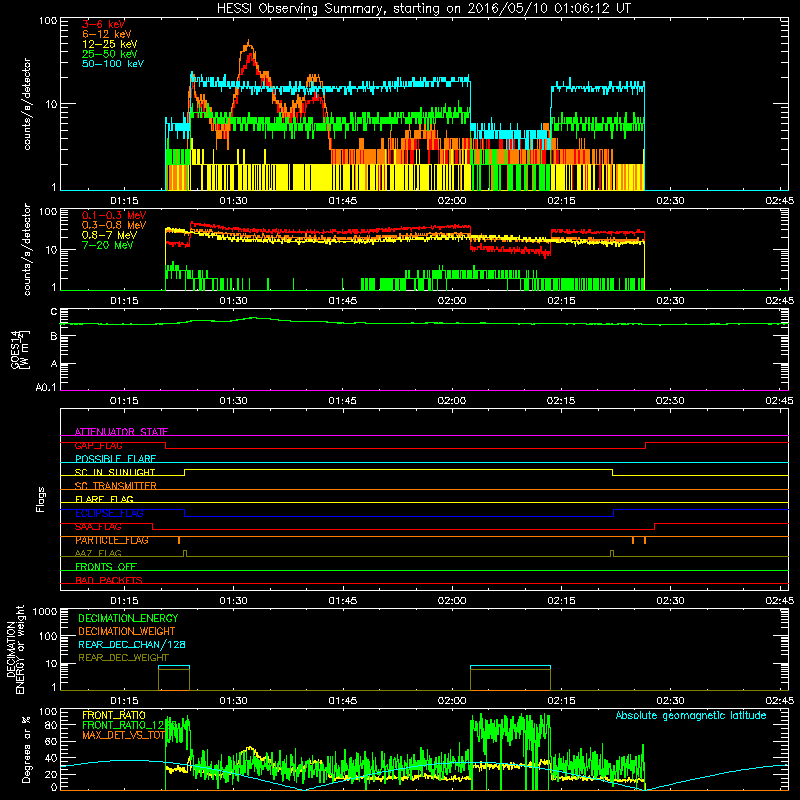Click the GOES14 axis label
The height and width of the screenshot is (800, 800).
pos(19,349)
